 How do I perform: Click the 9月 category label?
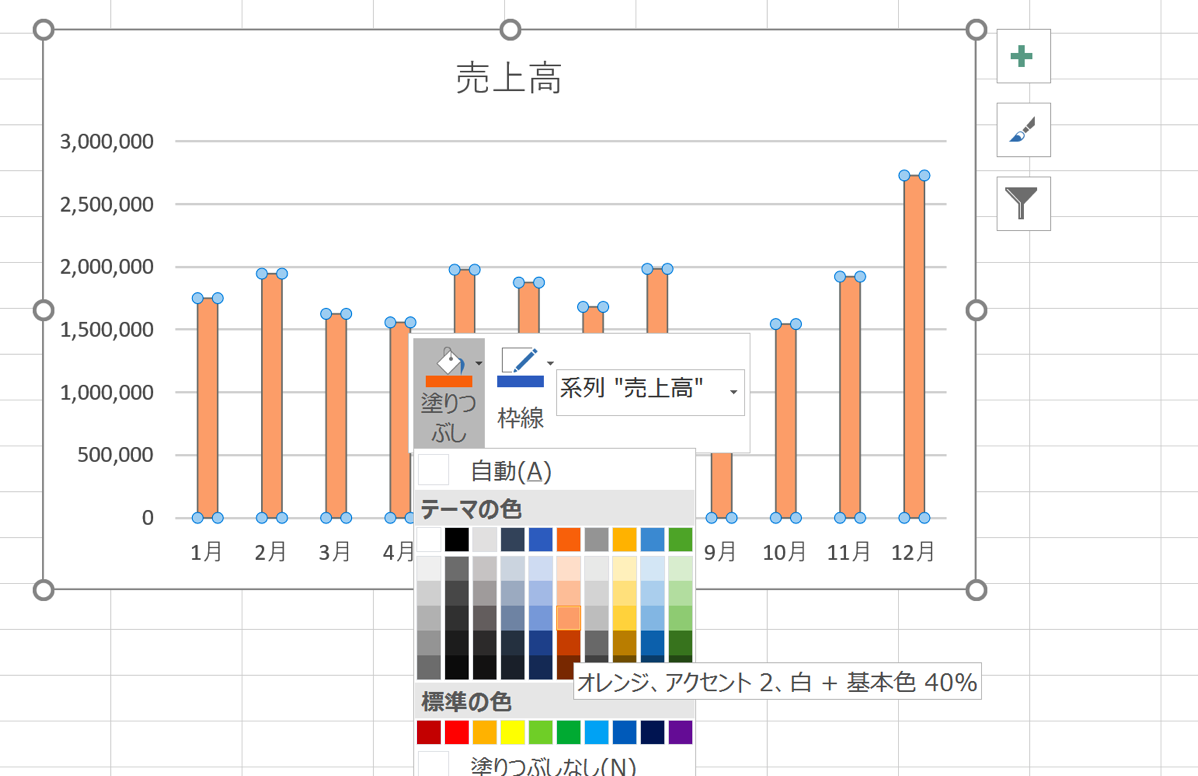point(720,551)
